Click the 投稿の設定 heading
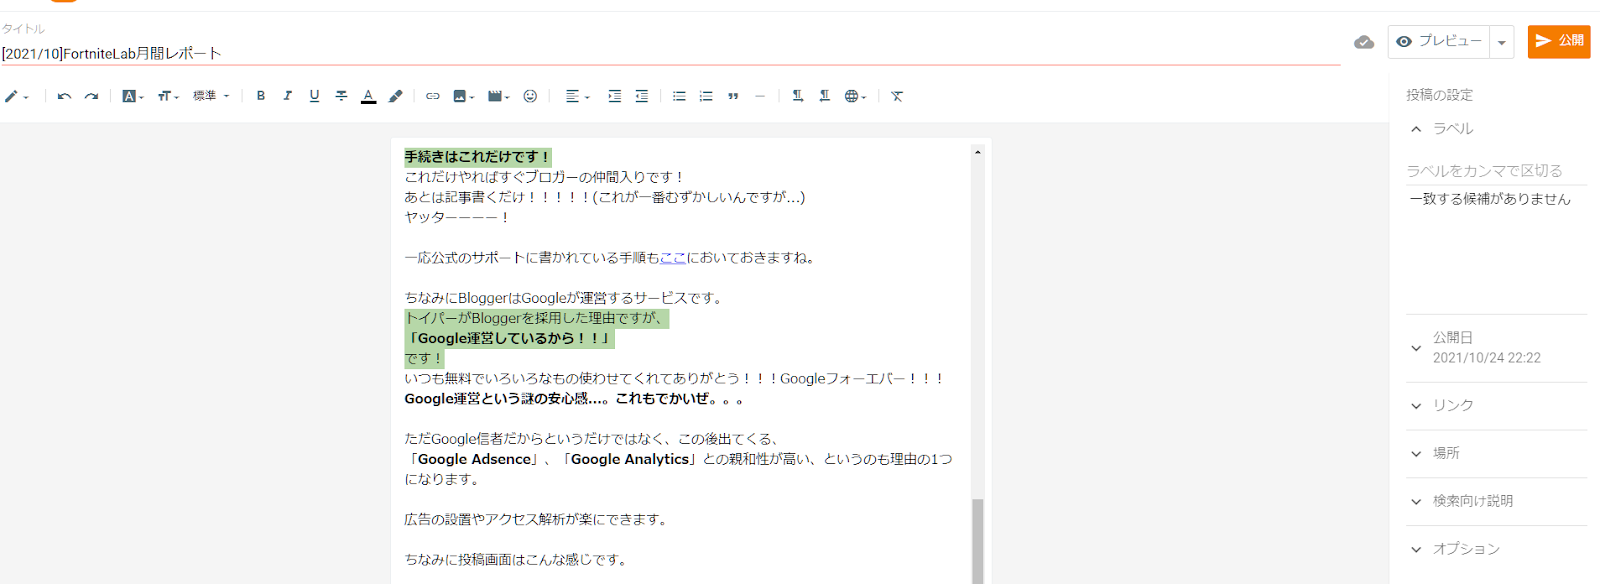The height and width of the screenshot is (584, 1600). click(x=1440, y=95)
